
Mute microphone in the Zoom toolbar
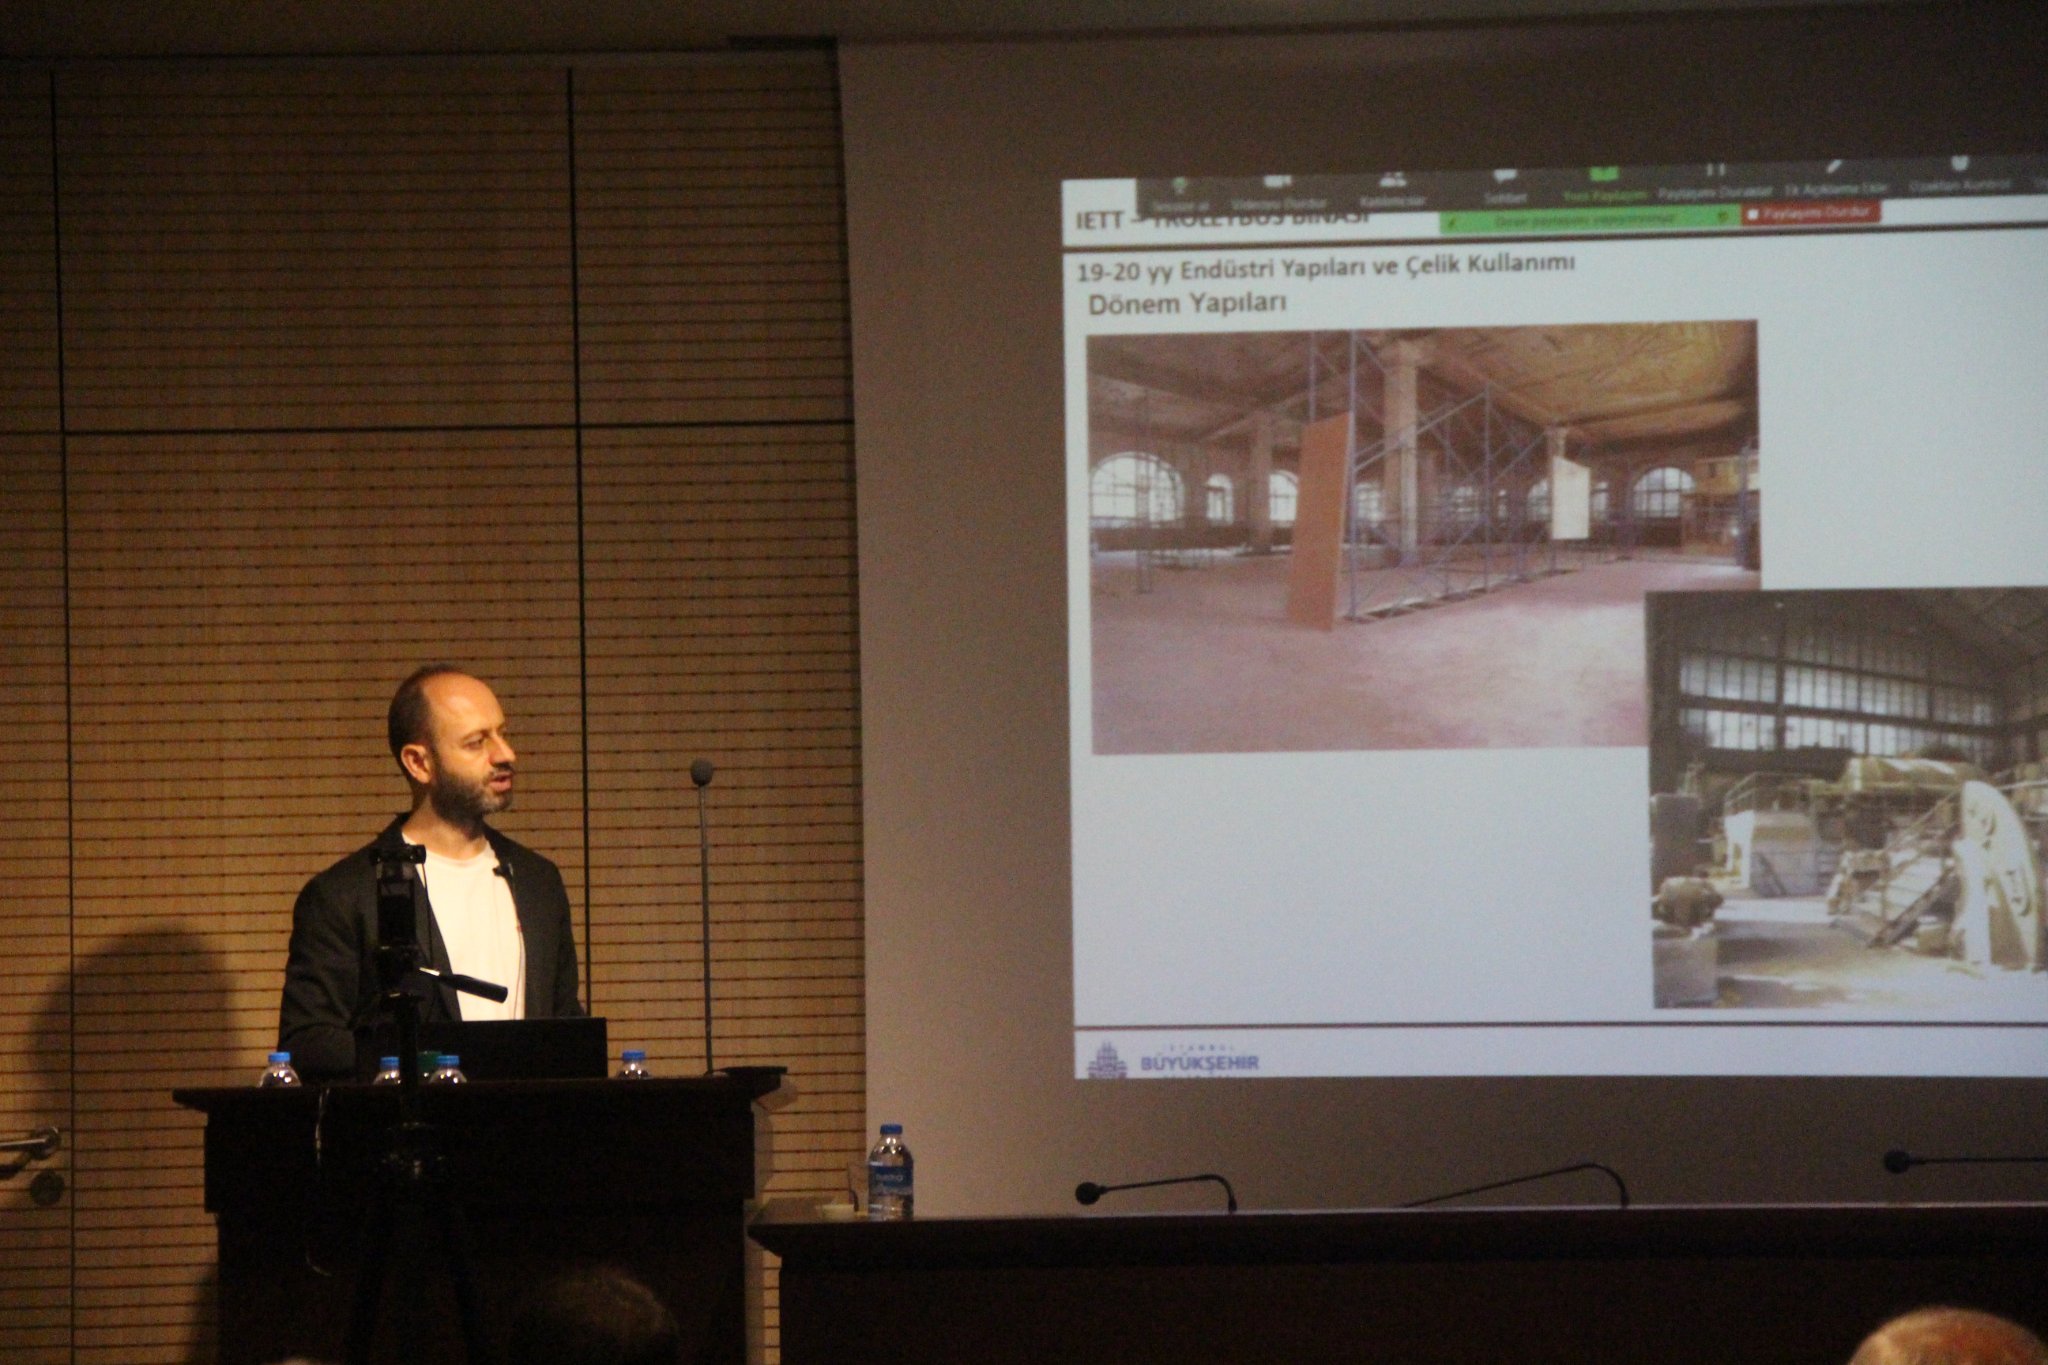(1181, 193)
